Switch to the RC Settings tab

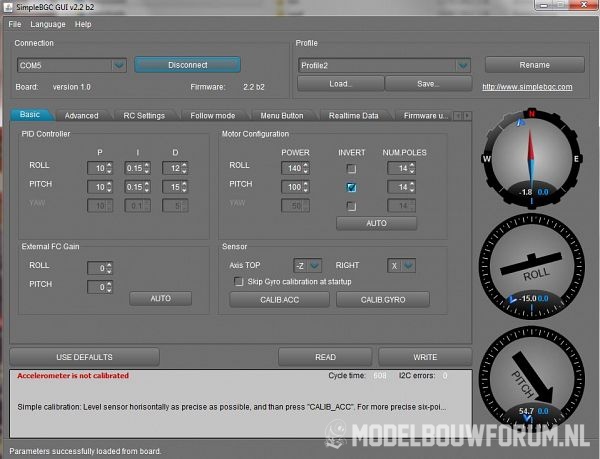tap(144, 116)
